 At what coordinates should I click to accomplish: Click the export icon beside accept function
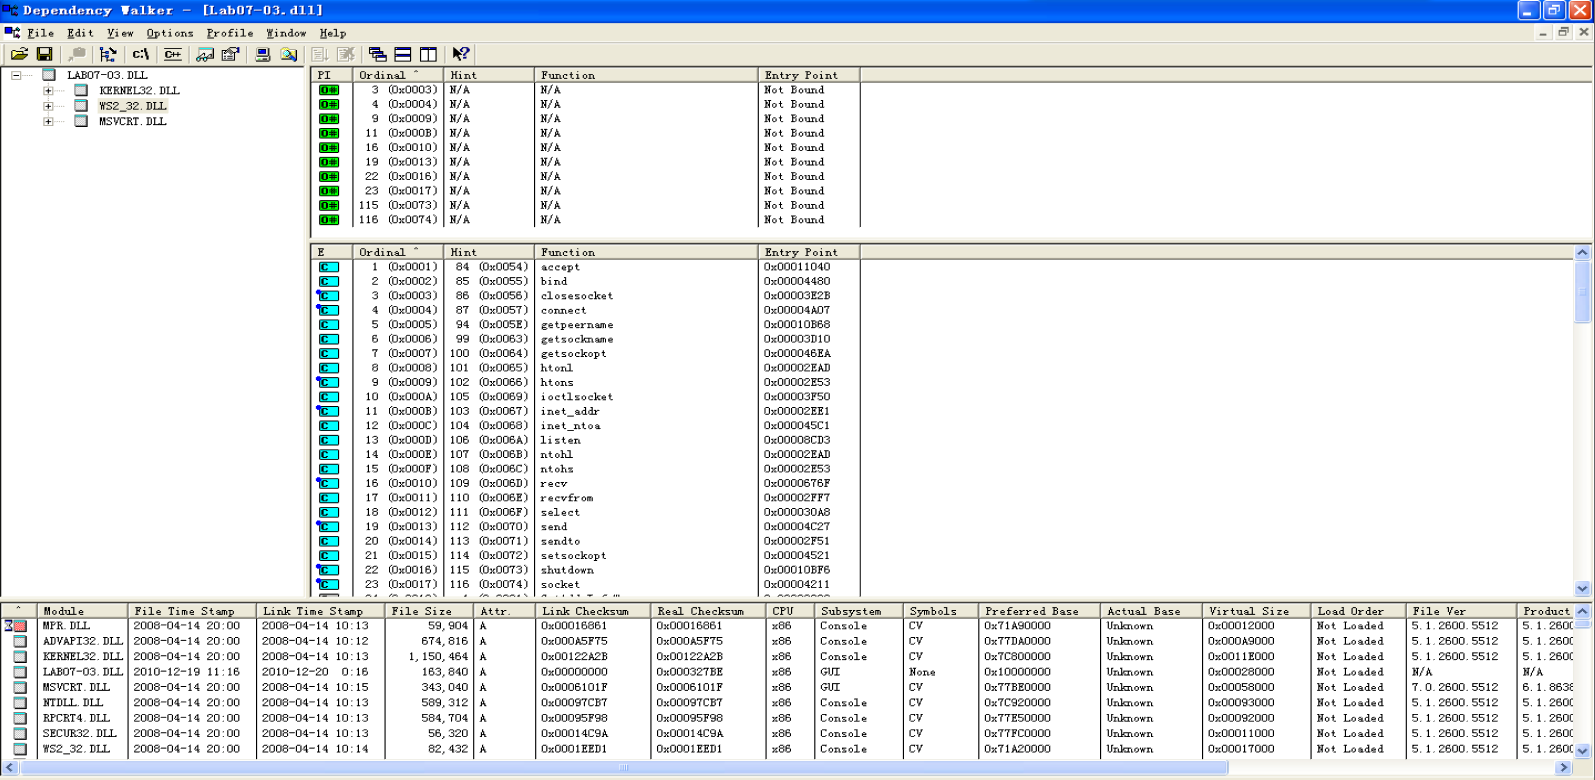point(328,267)
